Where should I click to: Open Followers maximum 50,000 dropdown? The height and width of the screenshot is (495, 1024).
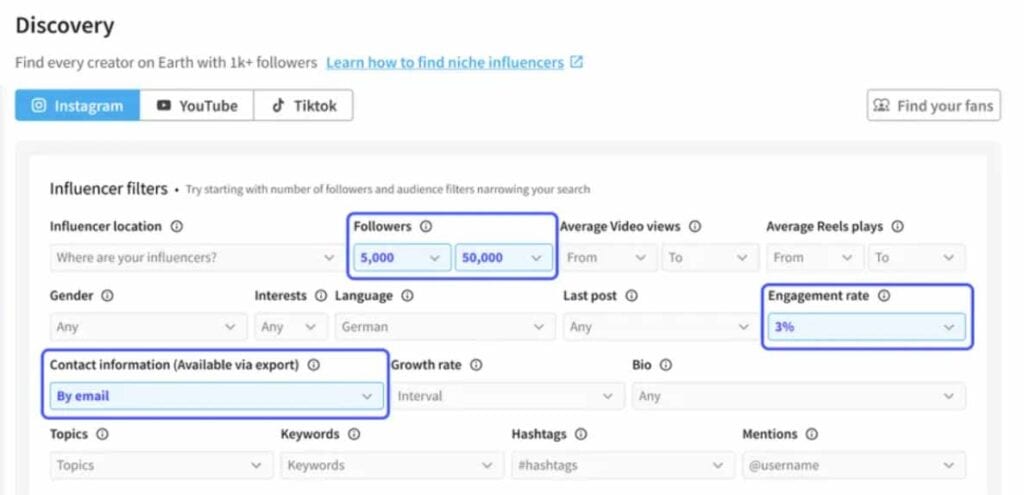click(504, 257)
